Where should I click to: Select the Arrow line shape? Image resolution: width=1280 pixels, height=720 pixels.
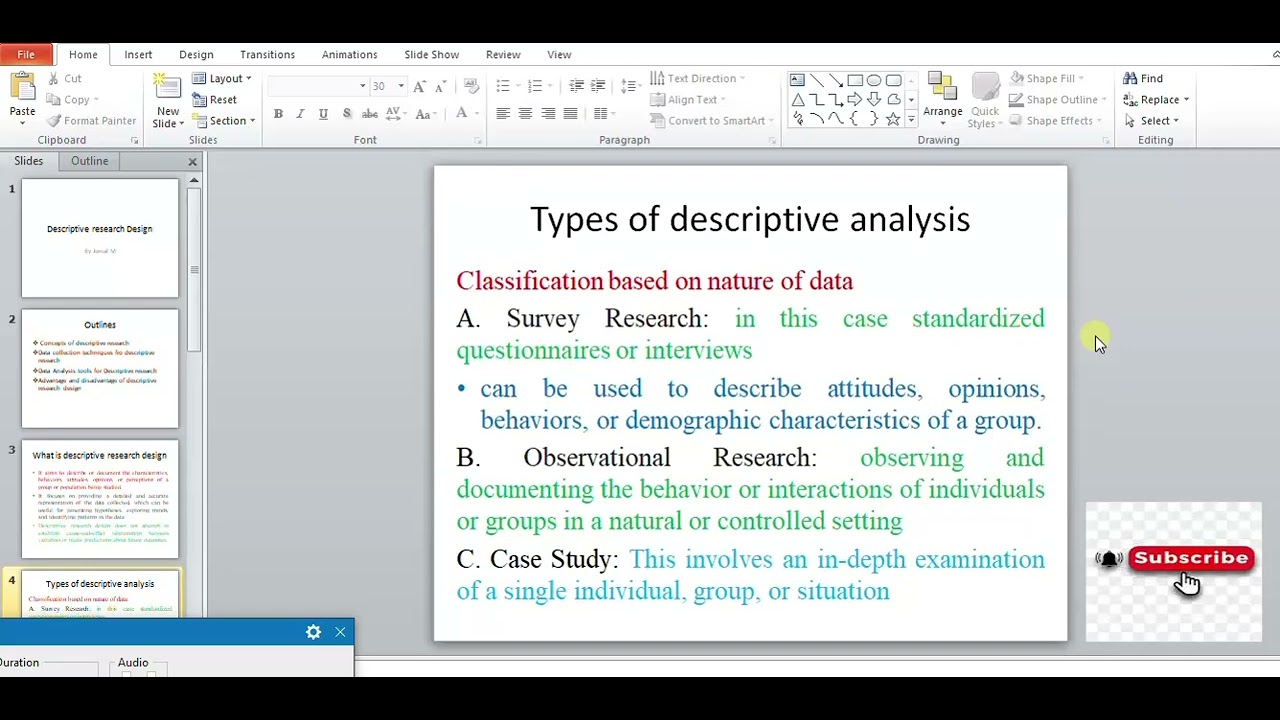(x=835, y=80)
